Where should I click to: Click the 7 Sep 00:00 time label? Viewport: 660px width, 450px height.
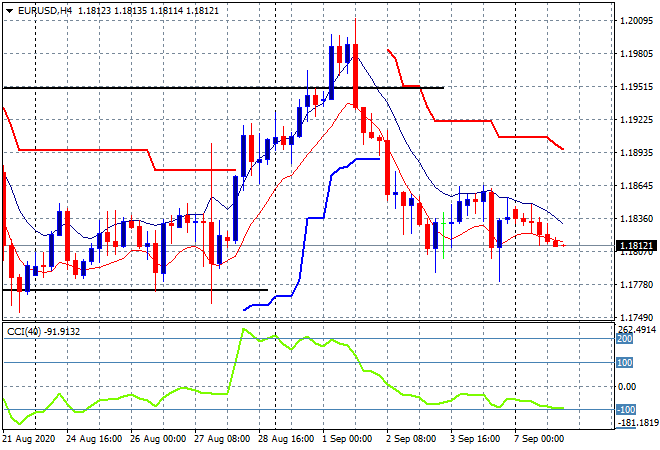click(539, 439)
